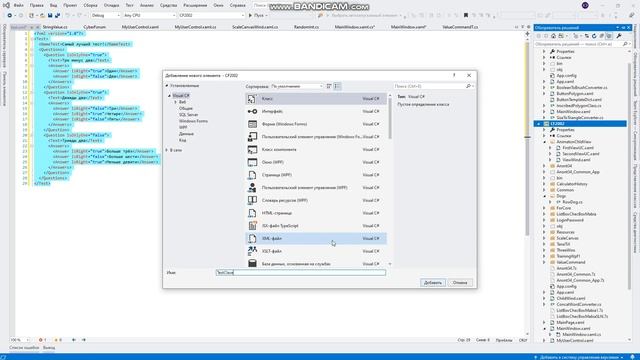
Task: Select Windows Forms category in dialog tree
Action: pos(193,121)
